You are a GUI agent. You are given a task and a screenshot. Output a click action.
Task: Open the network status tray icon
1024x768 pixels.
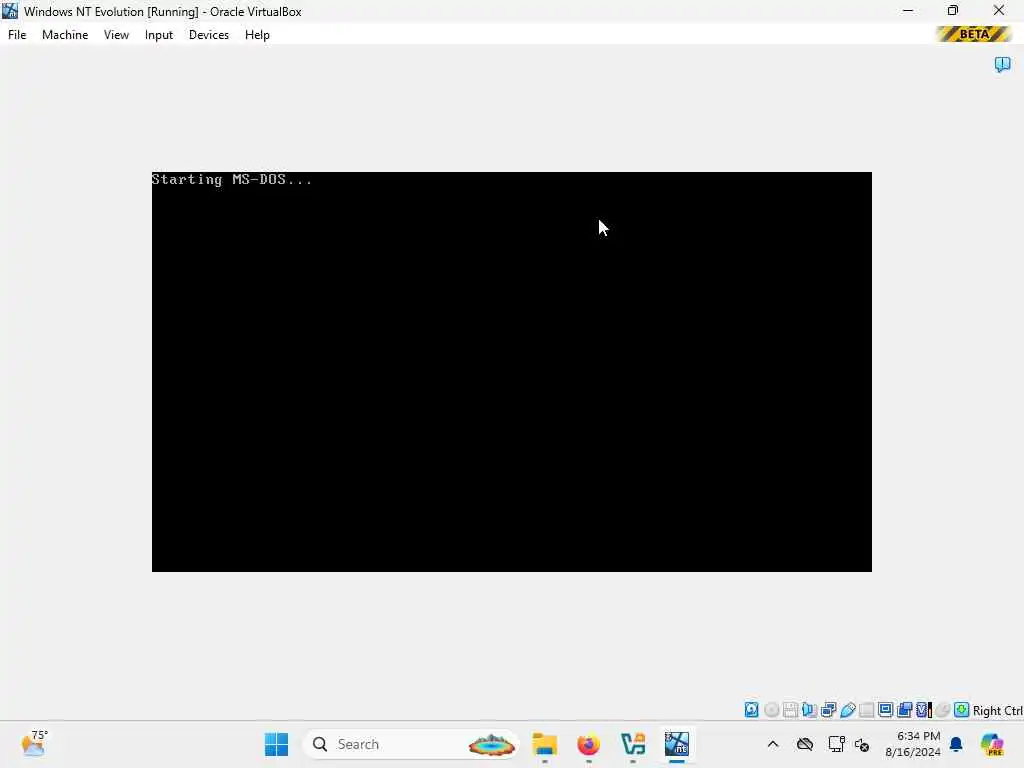coord(836,744)
